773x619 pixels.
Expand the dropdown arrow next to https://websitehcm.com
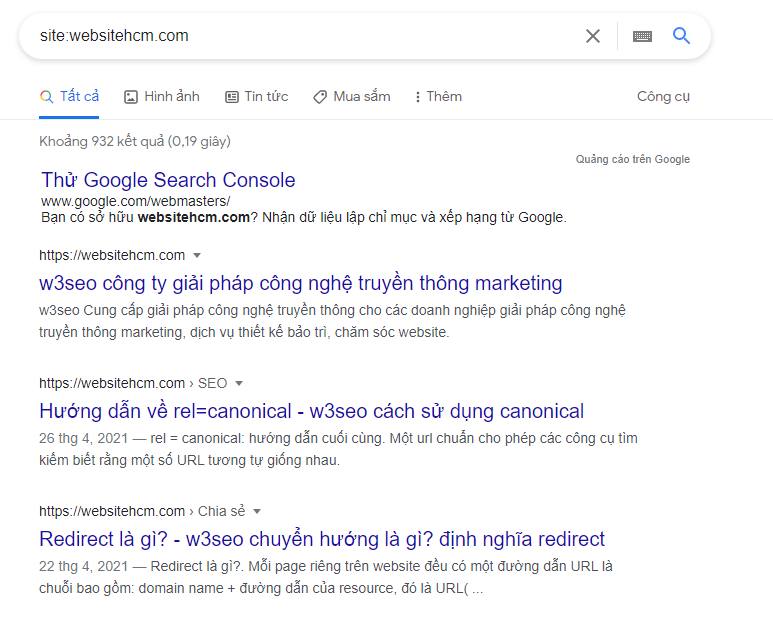[197, 255]
